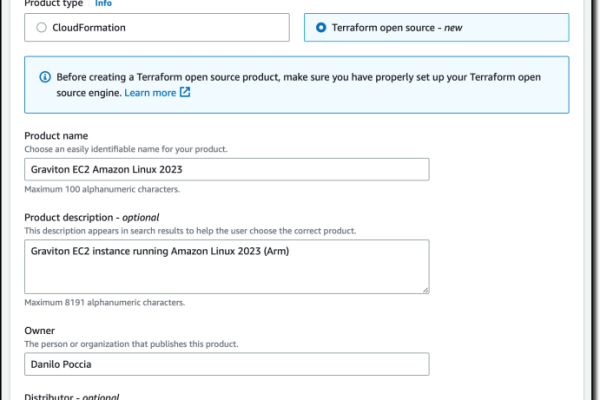
Task: Click the Owner field label
Action: pyautogui.click(x=39, y=331)
